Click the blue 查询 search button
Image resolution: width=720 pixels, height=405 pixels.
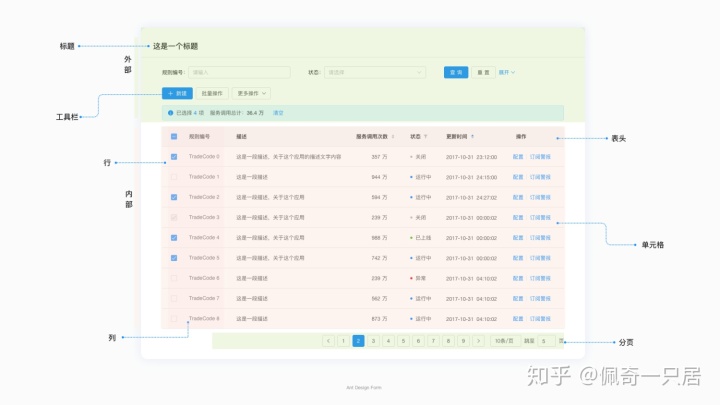pos(456,72)
